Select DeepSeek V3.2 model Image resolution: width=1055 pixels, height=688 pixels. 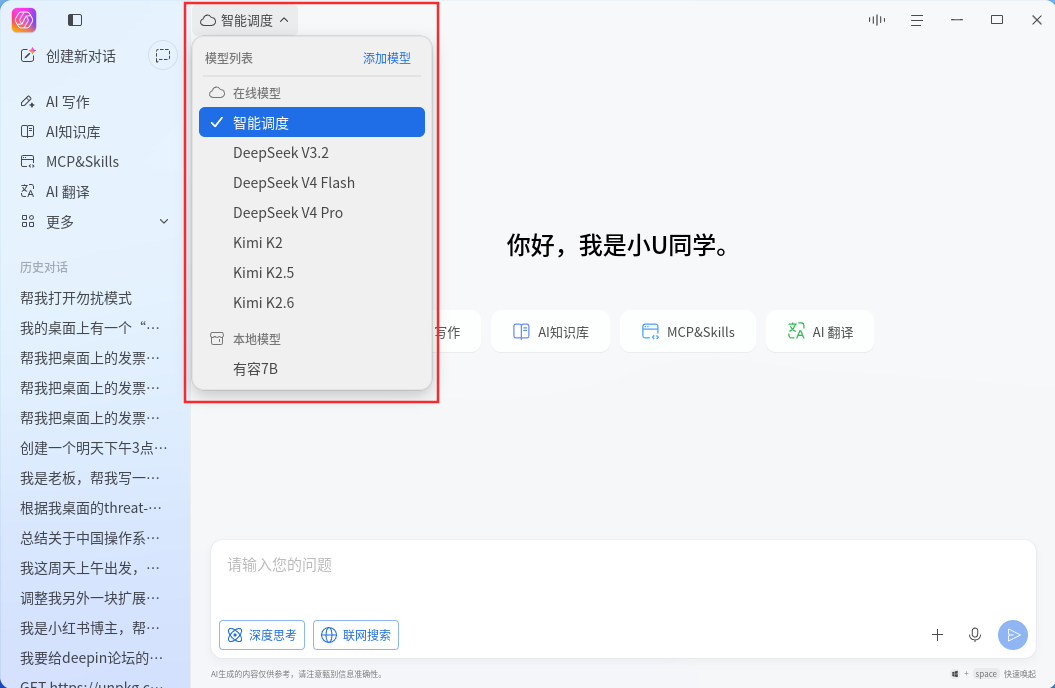312,153
